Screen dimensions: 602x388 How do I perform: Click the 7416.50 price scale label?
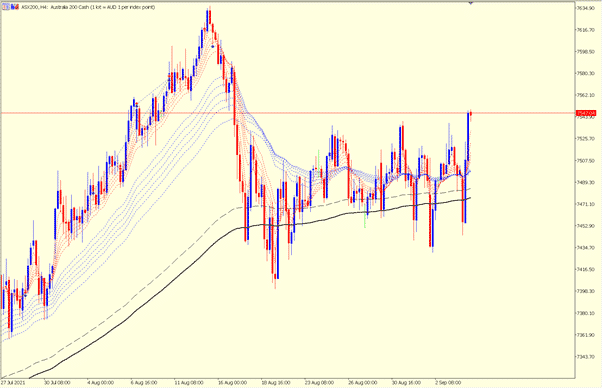[x=586, y=269]
